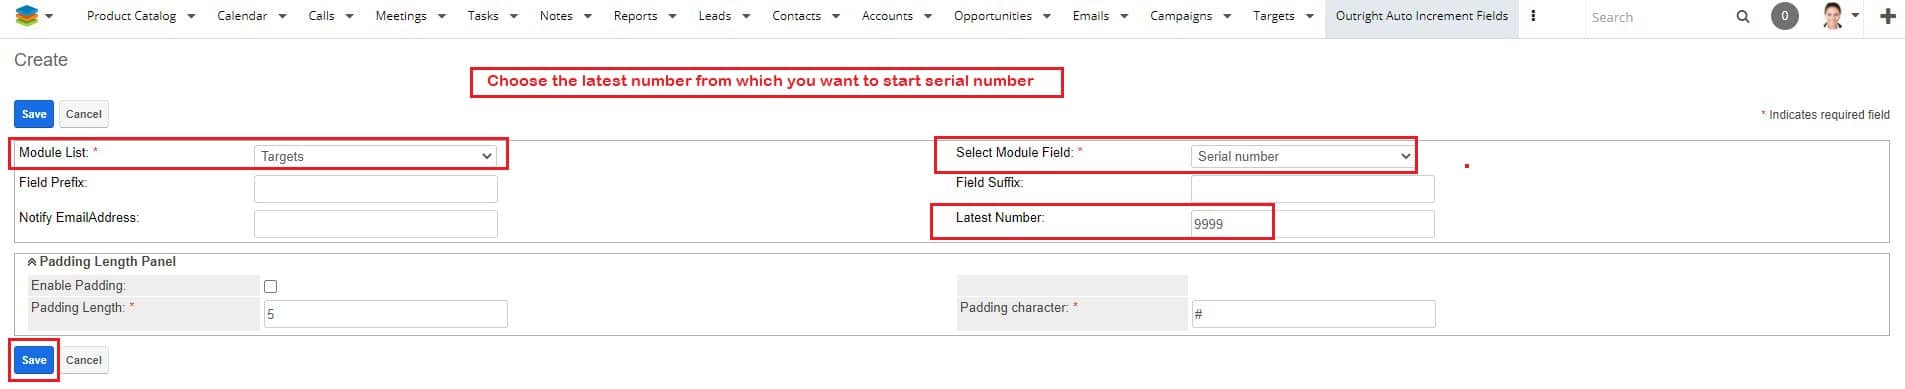
Task: Collapse the Padding Length Panel arrow
Action: pyautogui.click(x=32, y=262)
